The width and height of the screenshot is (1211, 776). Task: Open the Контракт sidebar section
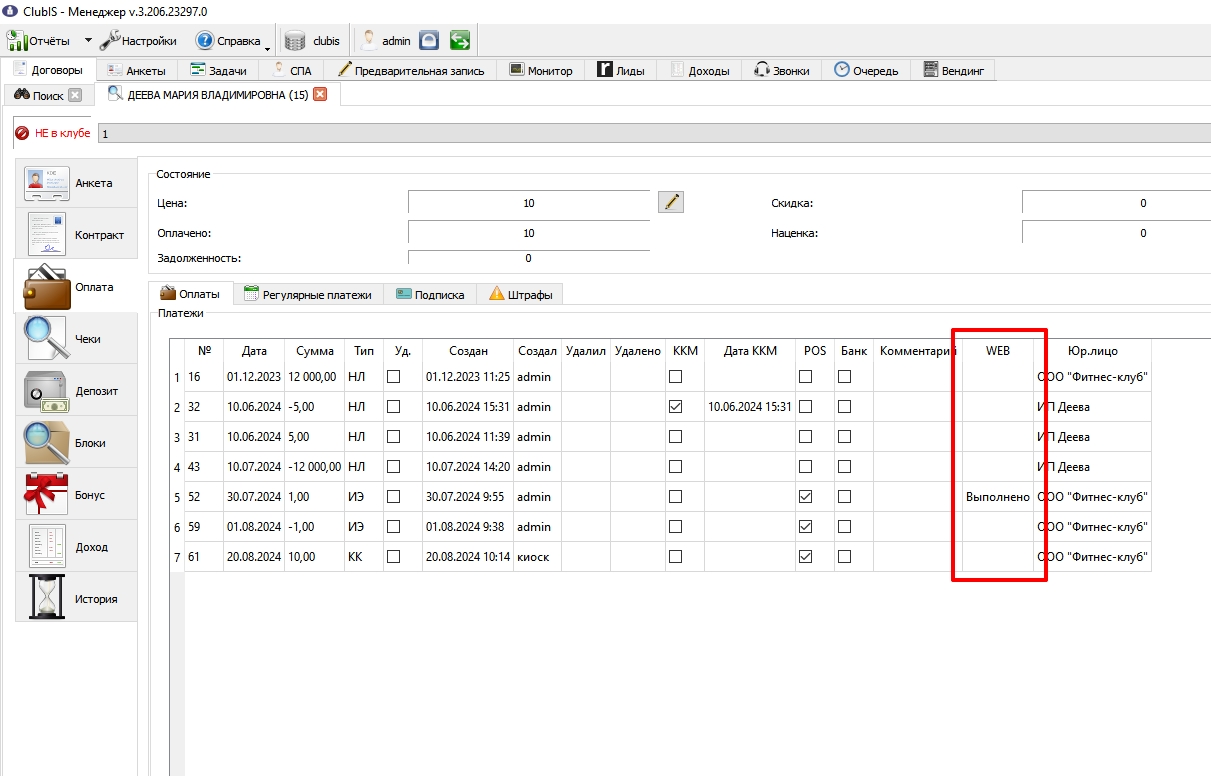[76, 236]
